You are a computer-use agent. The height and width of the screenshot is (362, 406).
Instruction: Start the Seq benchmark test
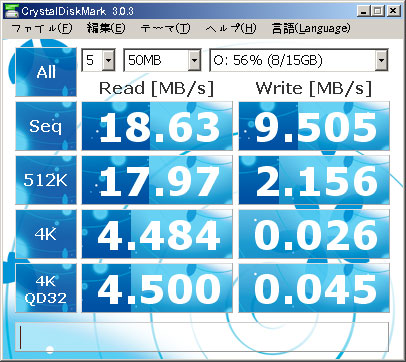pos(46,126)
